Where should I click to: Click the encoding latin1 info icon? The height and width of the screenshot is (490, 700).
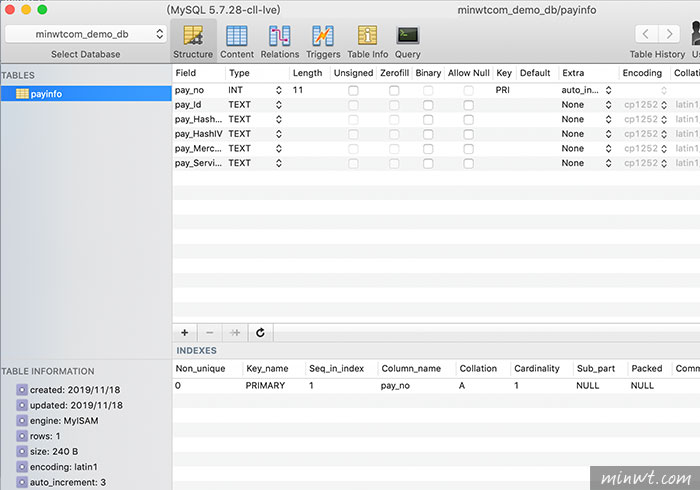click(x=22, y=467)
